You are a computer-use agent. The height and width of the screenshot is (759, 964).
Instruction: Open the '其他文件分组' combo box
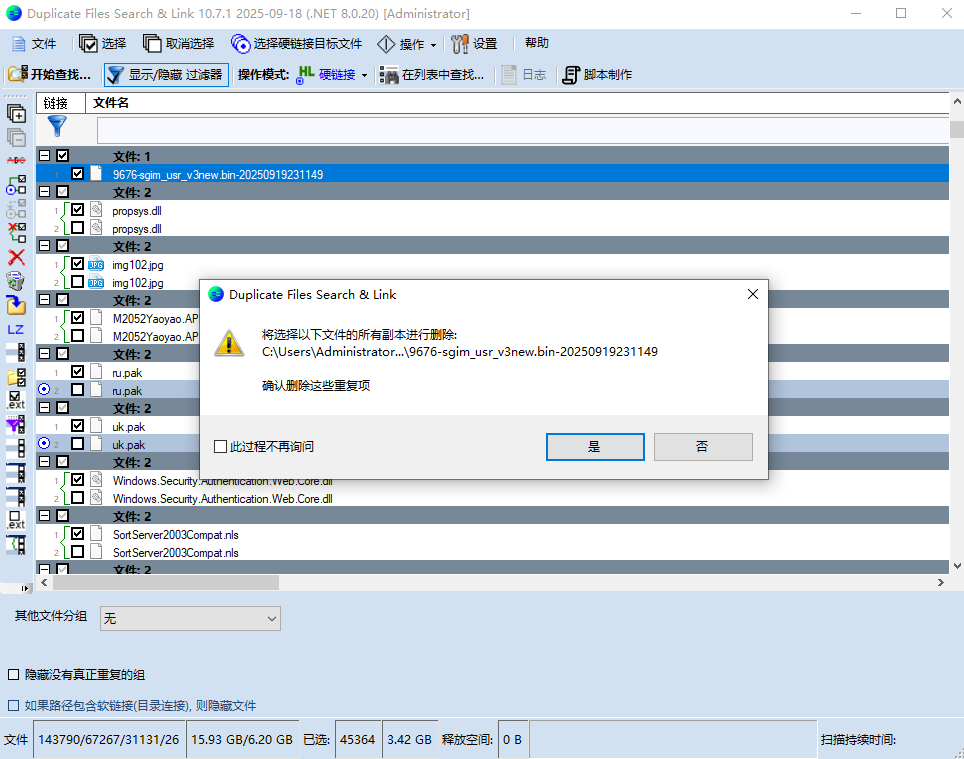click(x=190, y=619)
